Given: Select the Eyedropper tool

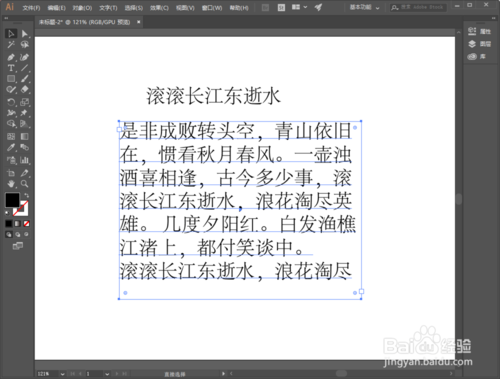Looking at the screenshot, I should pos(11,147).
